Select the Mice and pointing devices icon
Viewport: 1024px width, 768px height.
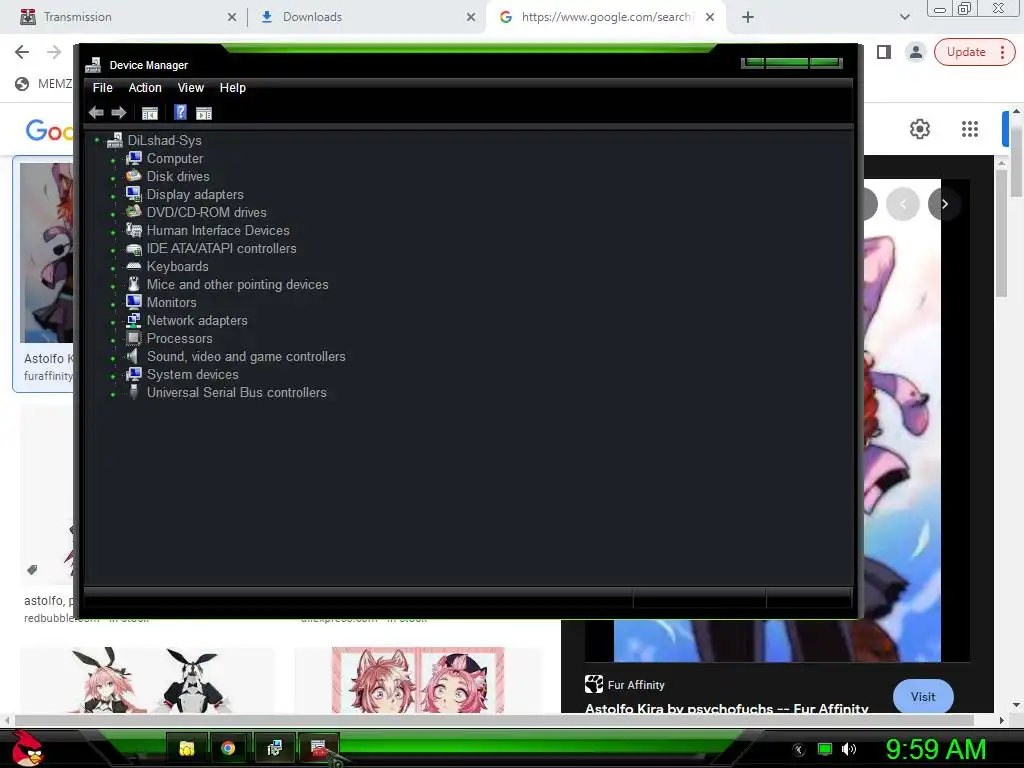[134, 284]
